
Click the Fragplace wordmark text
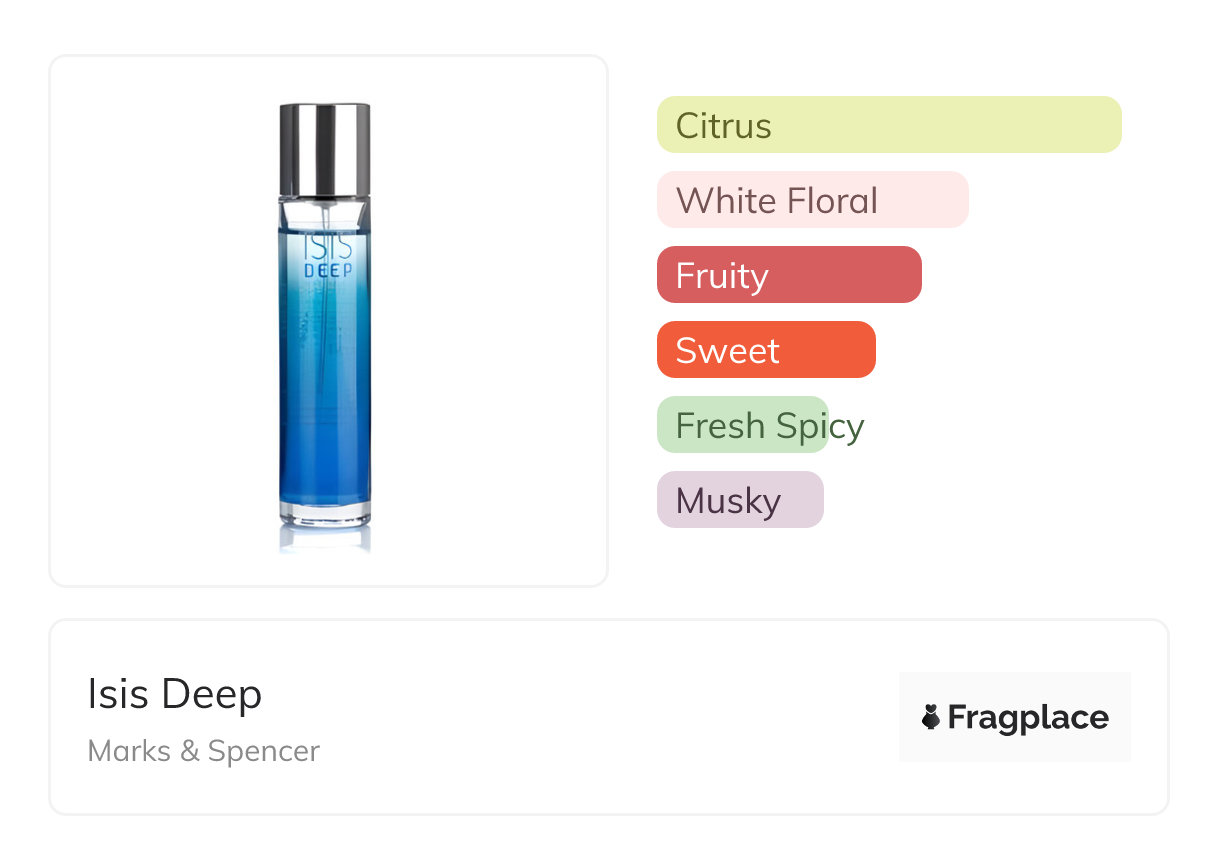pyautogui.click(x=1028, y=717)
